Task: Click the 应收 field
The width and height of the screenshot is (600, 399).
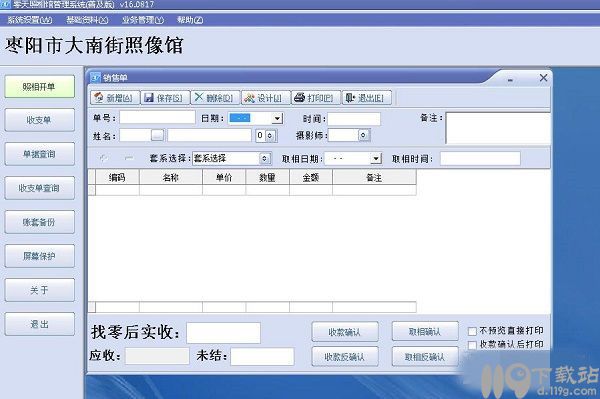Action: pos(157,356)
